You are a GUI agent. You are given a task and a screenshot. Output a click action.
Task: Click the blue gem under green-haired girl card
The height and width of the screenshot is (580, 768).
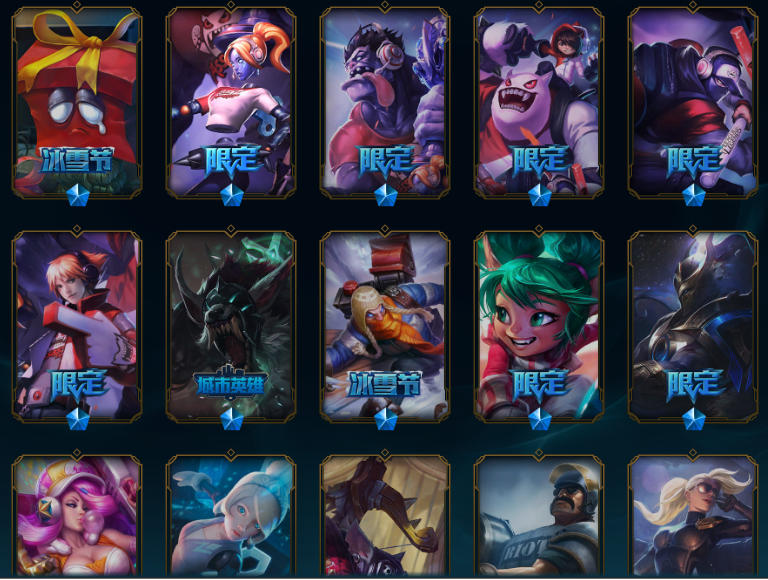(x=540, y=419)
